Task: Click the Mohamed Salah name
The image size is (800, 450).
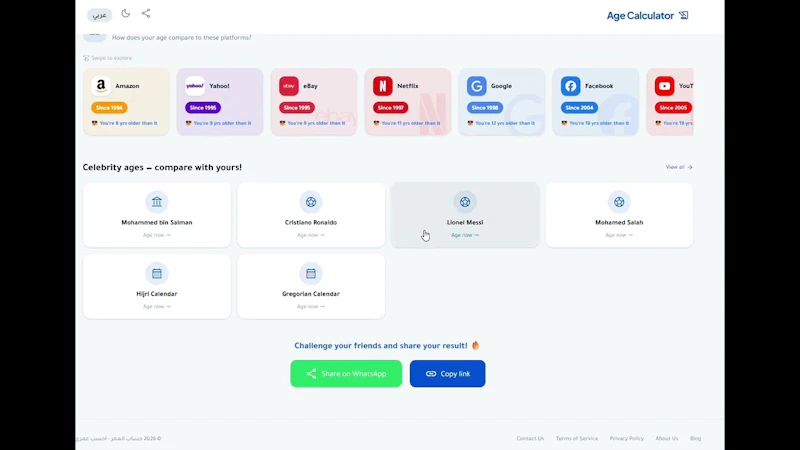Action: pyautogui.click(x=619, y=222)
